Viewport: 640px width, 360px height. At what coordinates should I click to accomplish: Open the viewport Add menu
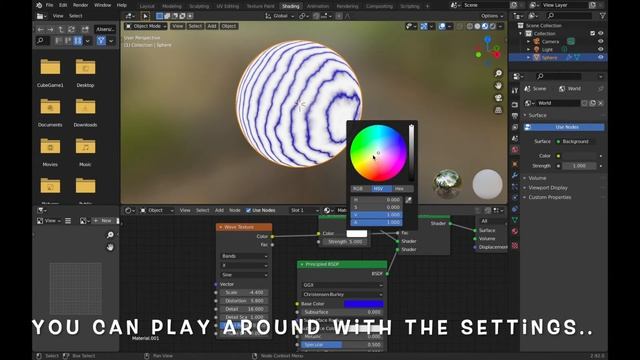[211, 26]
